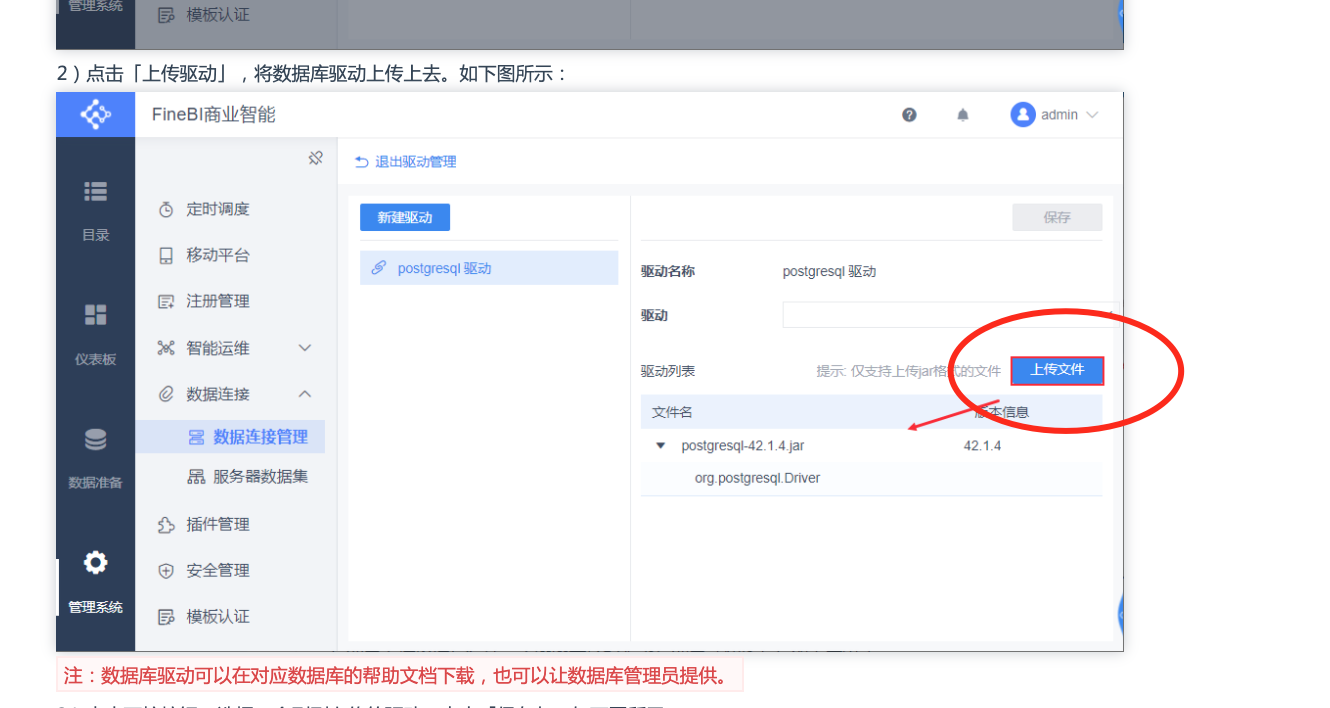The image size is (1330, 708).
Task: Click the back arrow icon next to 退出驱动管理
Action: tap(362, 162)
